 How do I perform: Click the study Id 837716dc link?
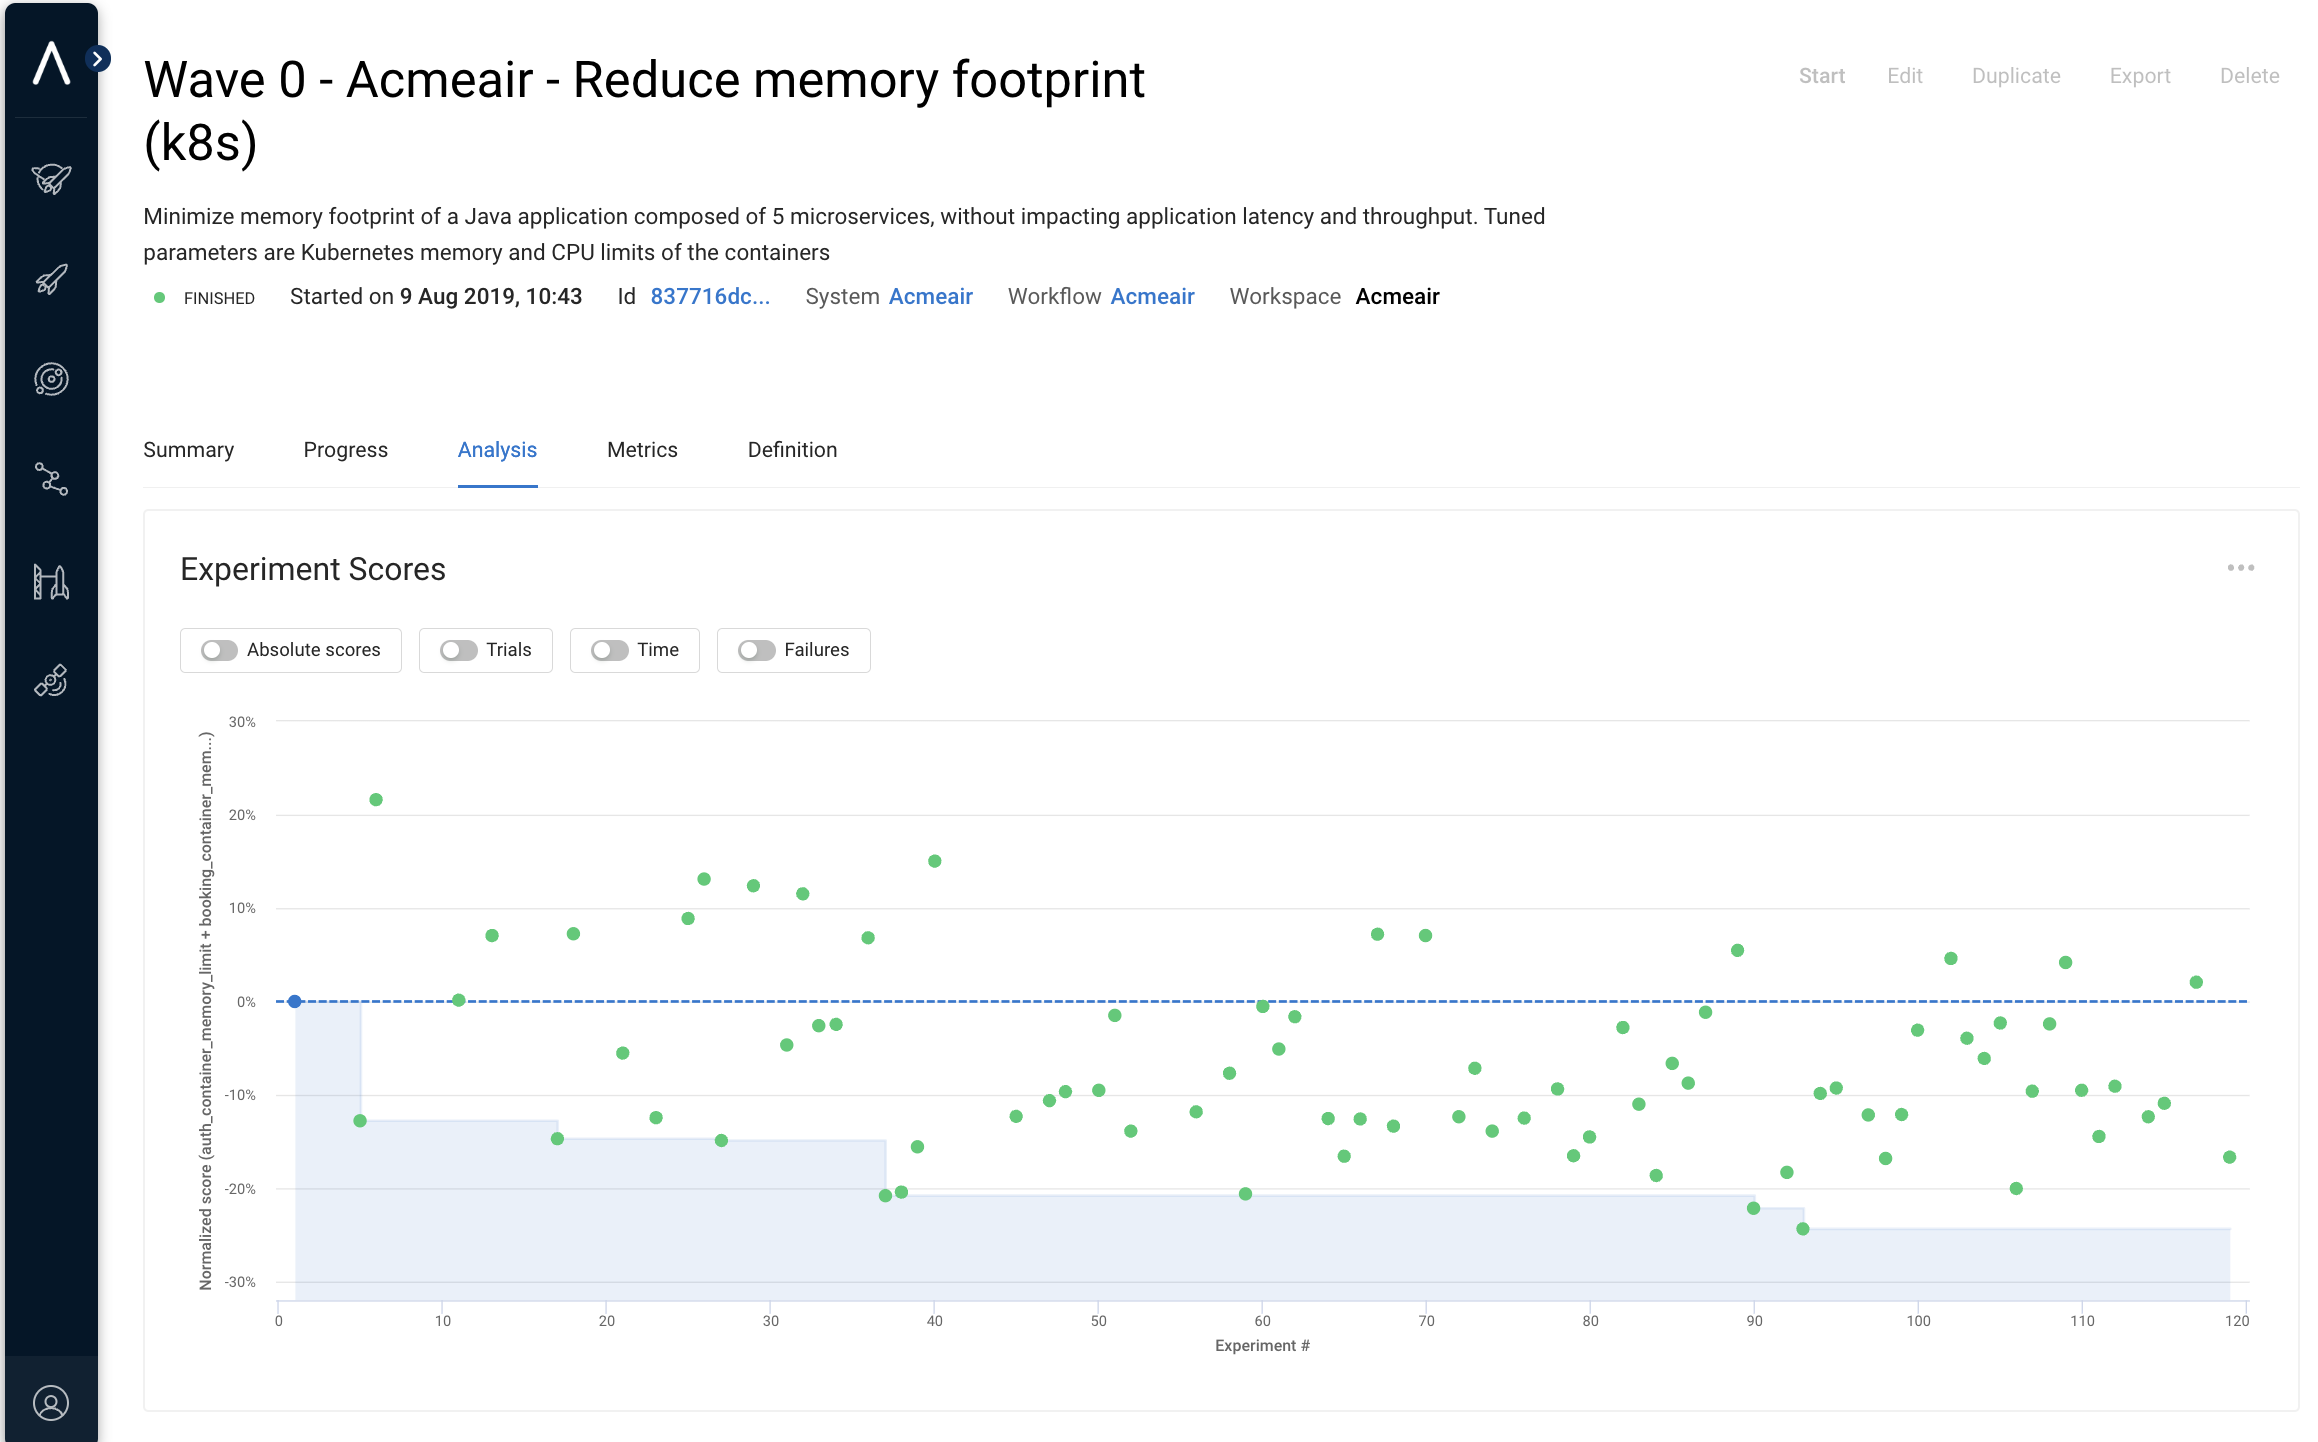pos(709,297)
